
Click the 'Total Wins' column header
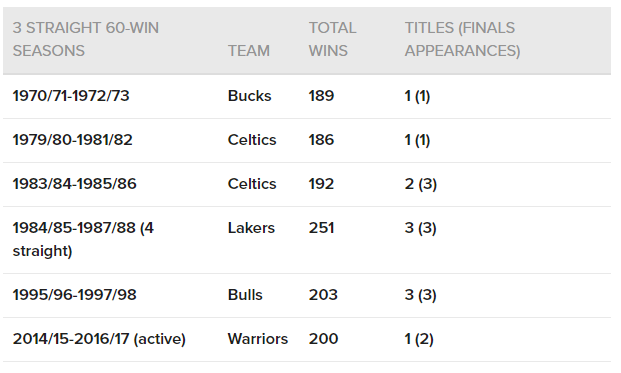pyautogui.click(x=332, y=39)
